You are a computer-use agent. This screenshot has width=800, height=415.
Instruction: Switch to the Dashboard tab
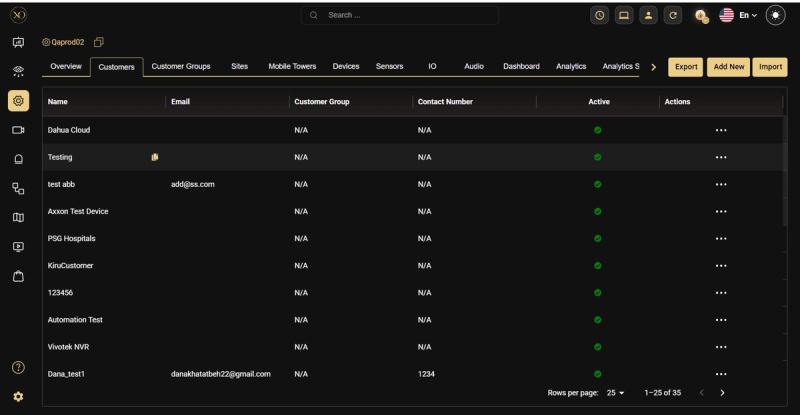tap(521, 66)
